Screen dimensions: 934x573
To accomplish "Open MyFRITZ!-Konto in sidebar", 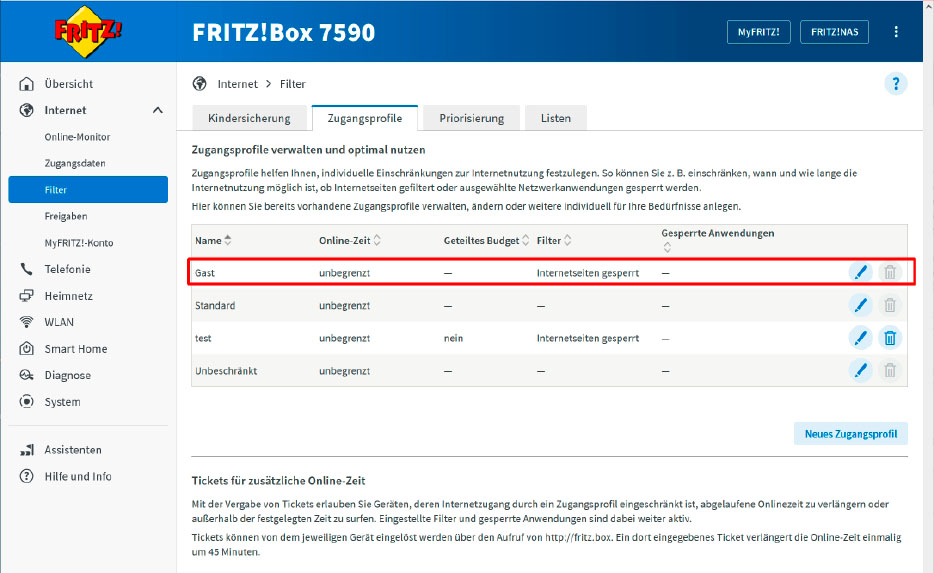I will [x=79, y=243].
